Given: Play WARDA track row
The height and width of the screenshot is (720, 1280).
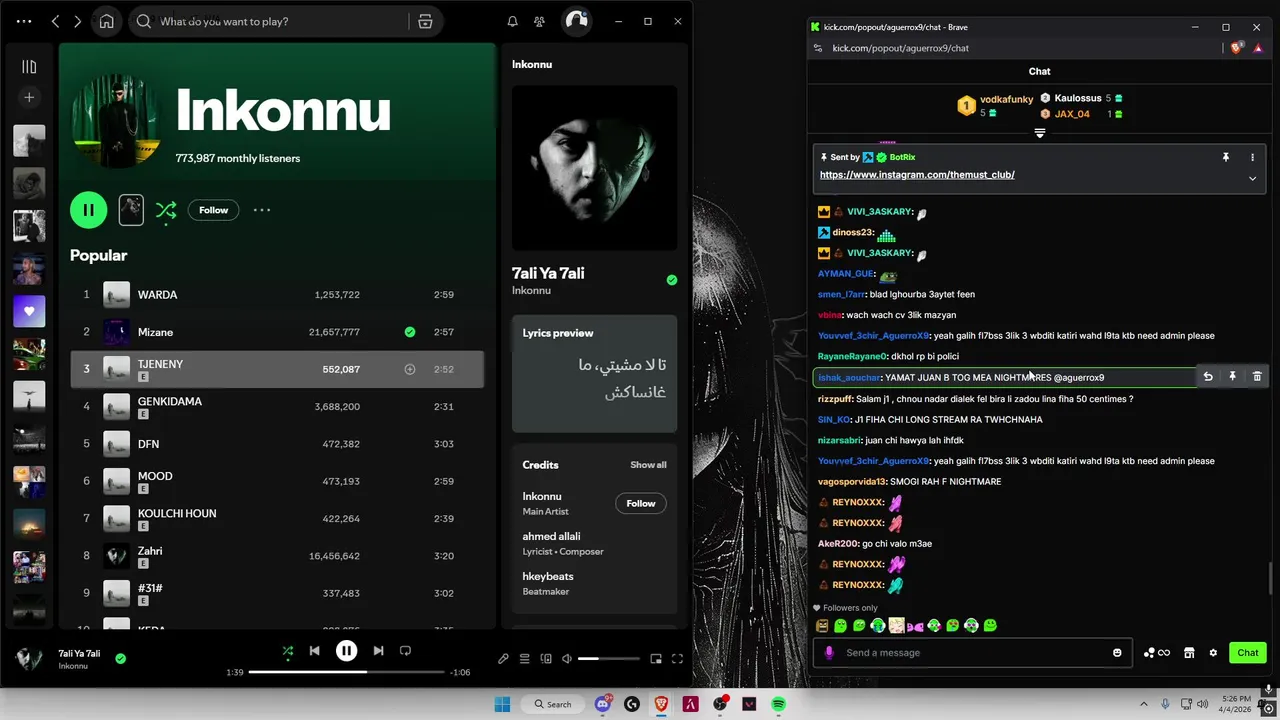Looking at the screenshot, I should (x=277, y=294).
